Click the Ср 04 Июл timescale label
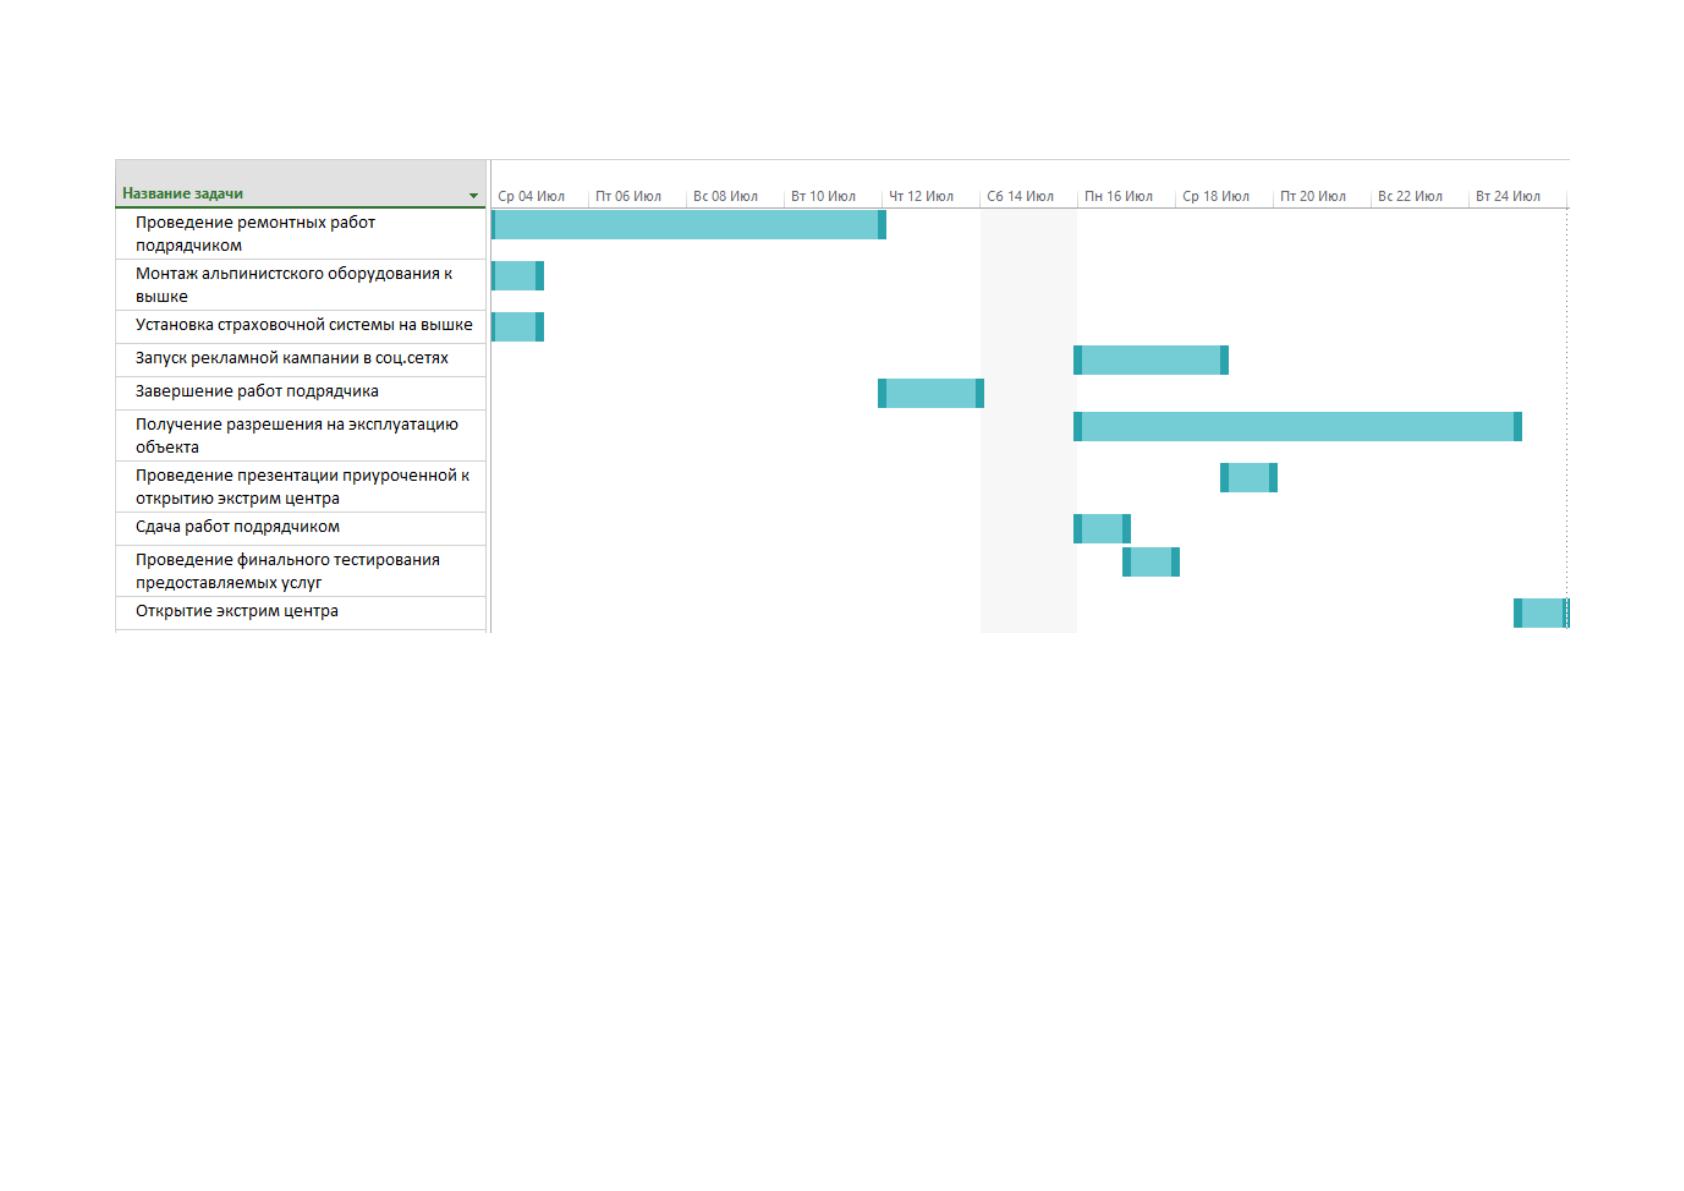 pyautogui.click(x=531, y=196)
